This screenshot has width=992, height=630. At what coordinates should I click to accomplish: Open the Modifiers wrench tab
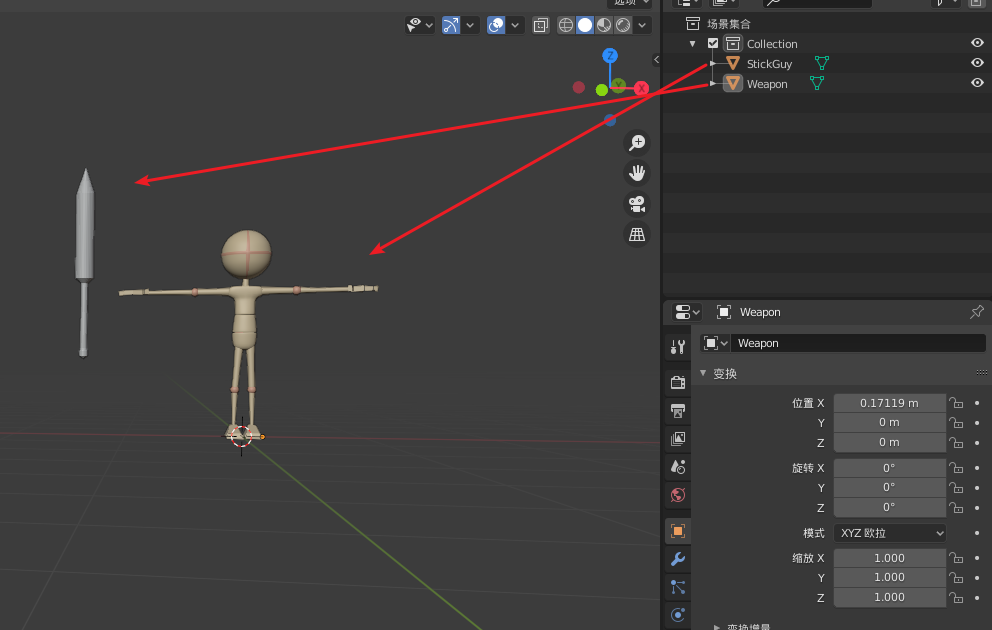[678, 559]
